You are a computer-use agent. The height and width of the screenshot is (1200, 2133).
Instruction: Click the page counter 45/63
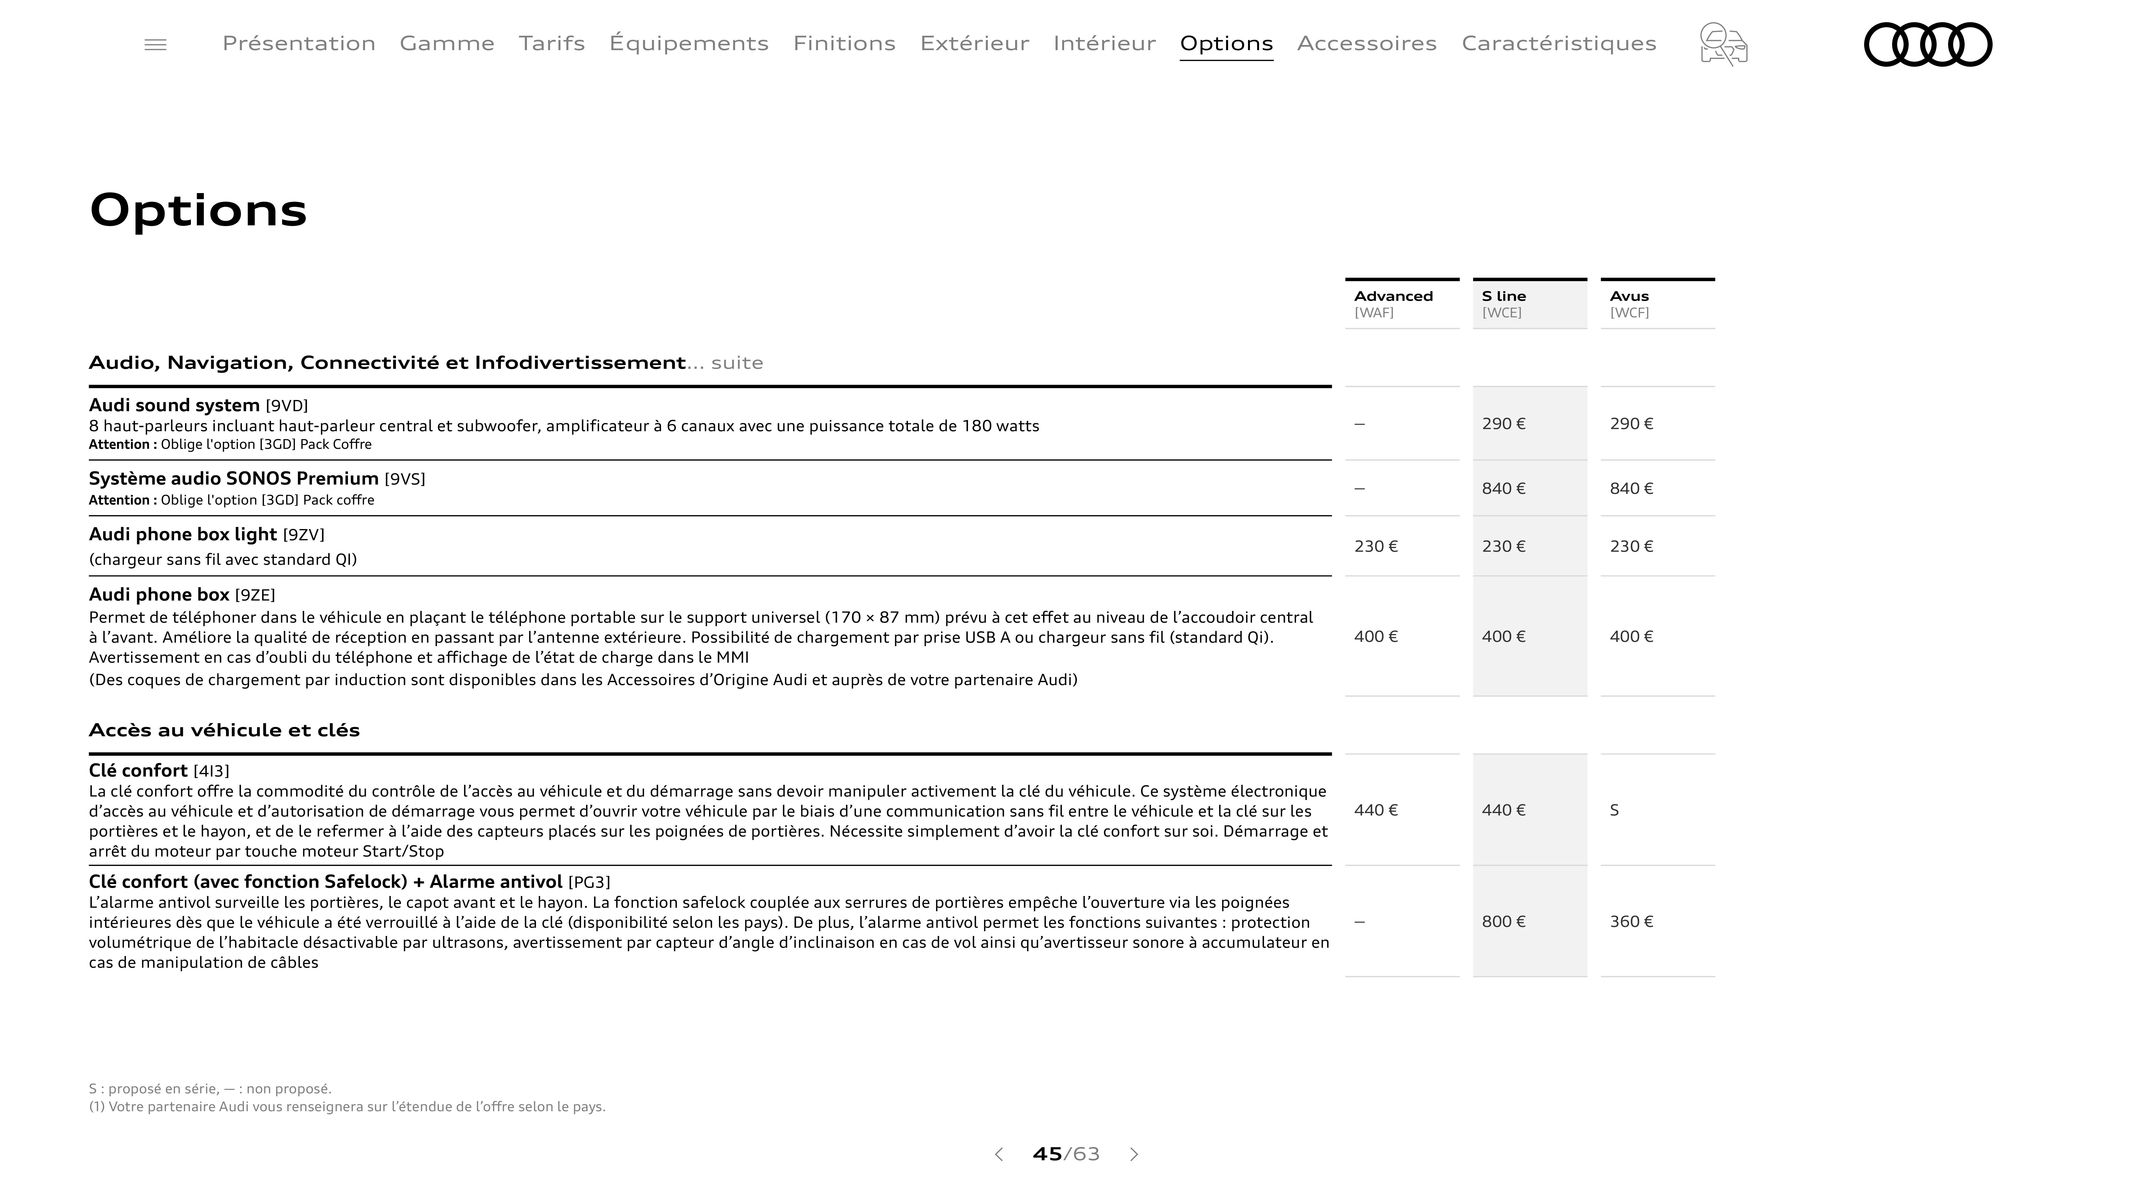(x=1066, y=1154)
